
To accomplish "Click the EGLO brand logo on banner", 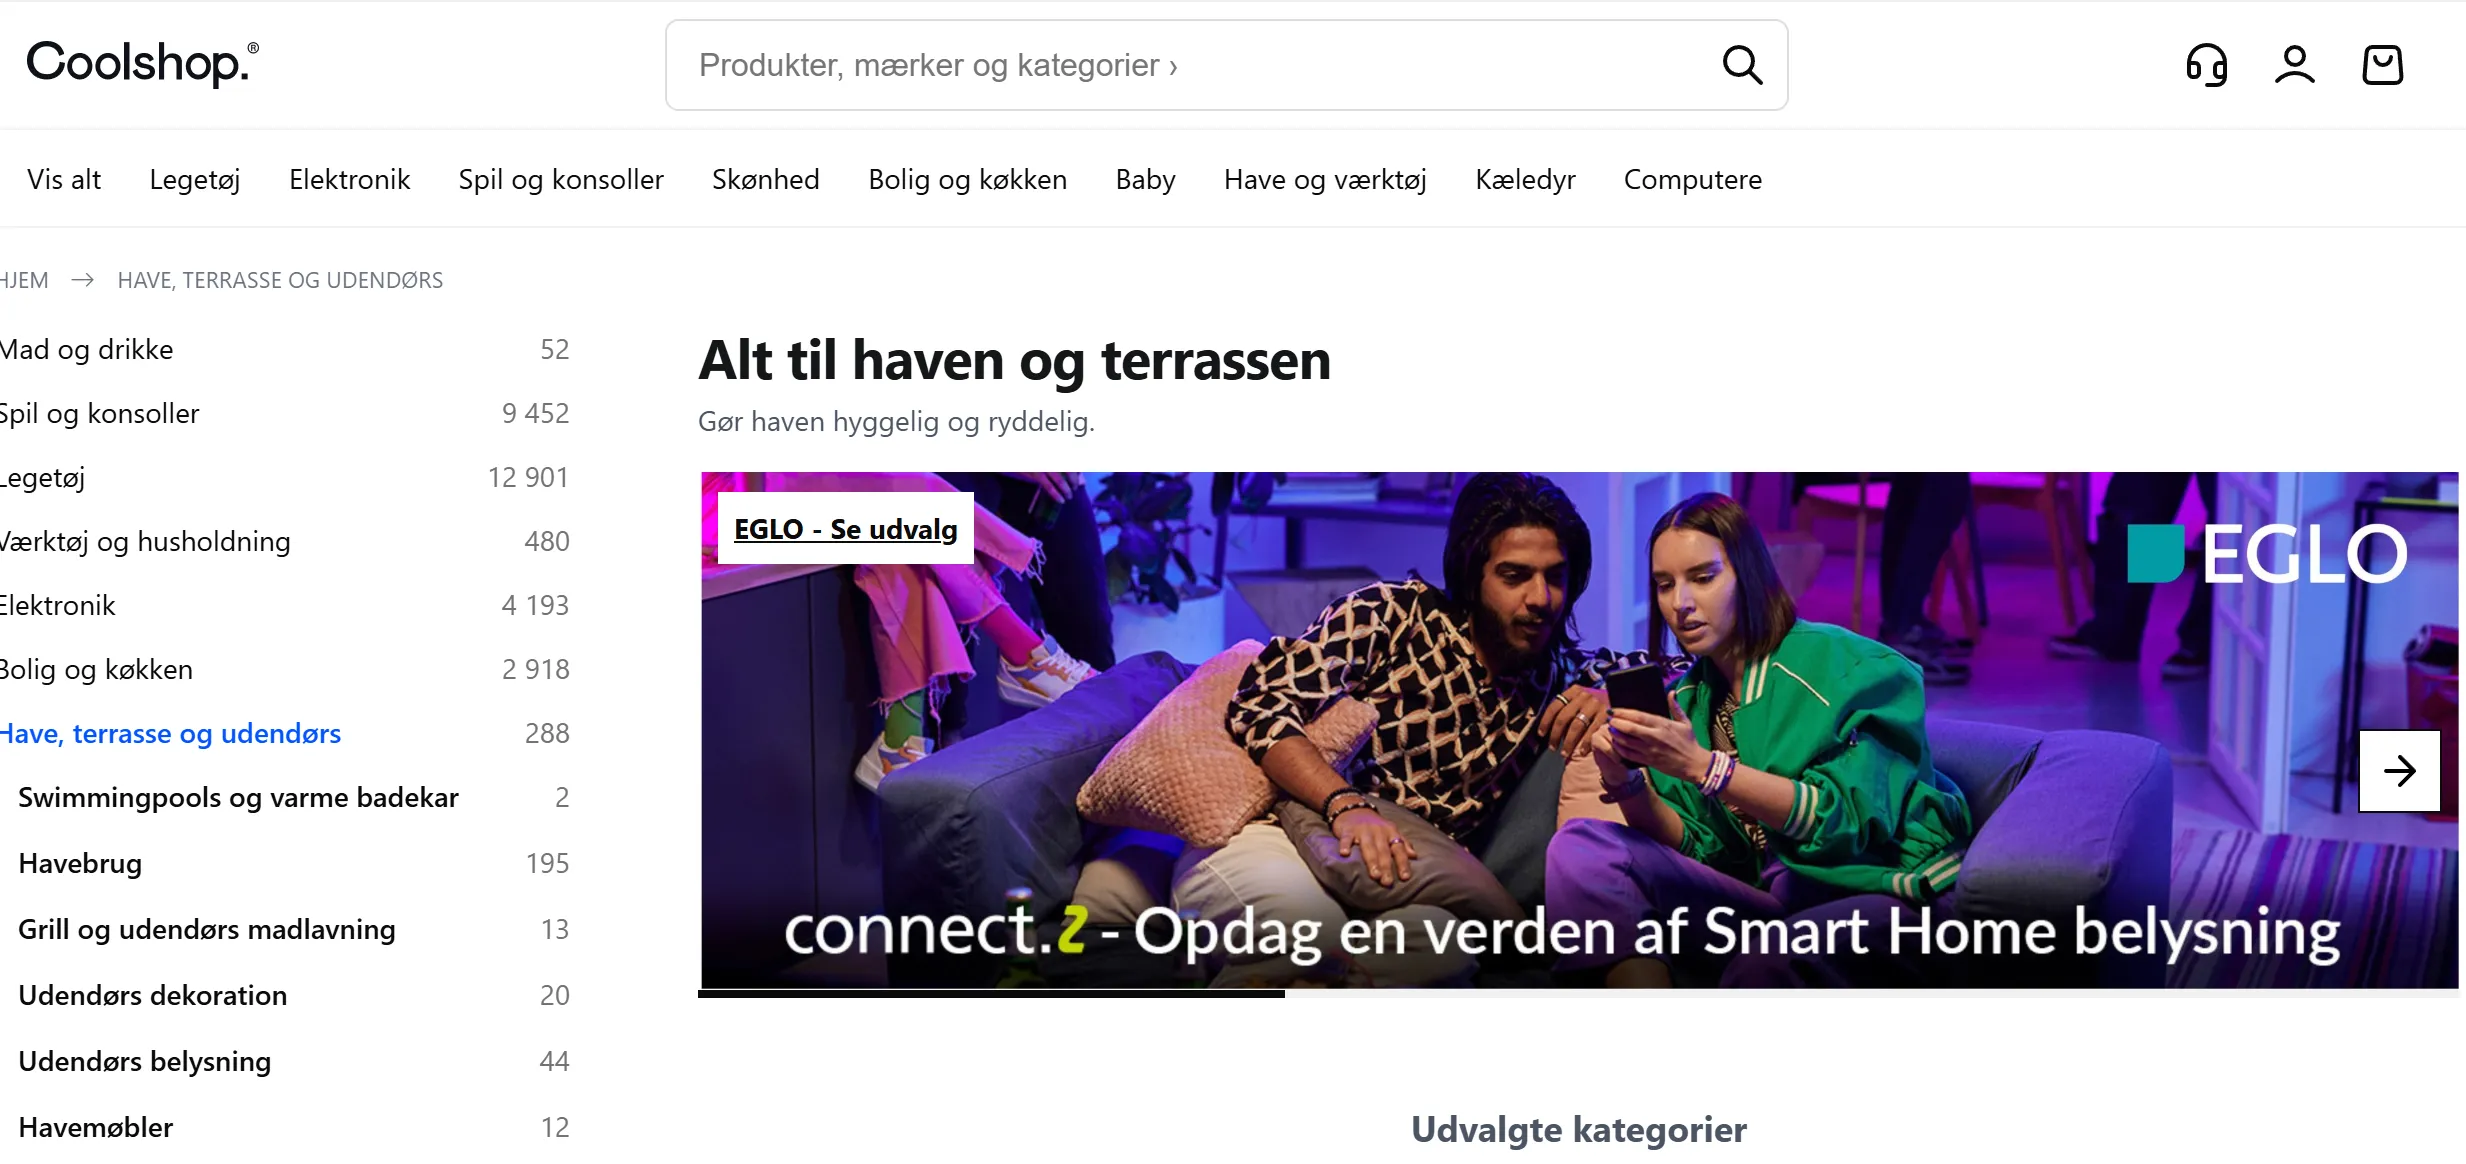I will click(x=2267, y=554).
